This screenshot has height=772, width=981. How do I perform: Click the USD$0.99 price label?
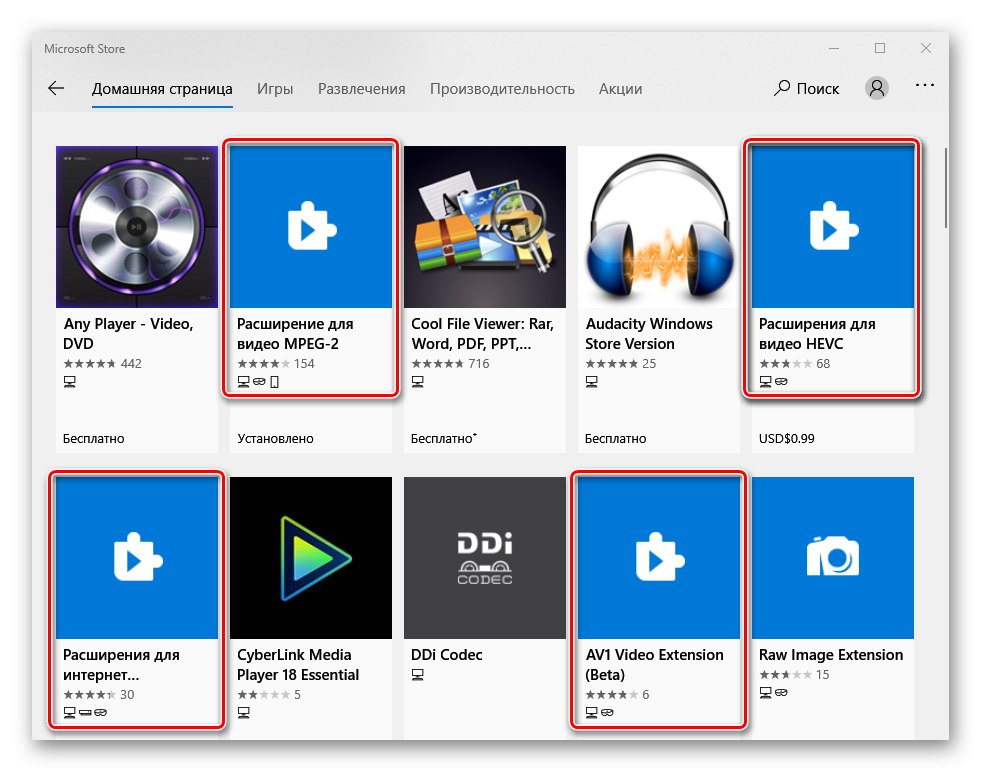click(786, 438)
